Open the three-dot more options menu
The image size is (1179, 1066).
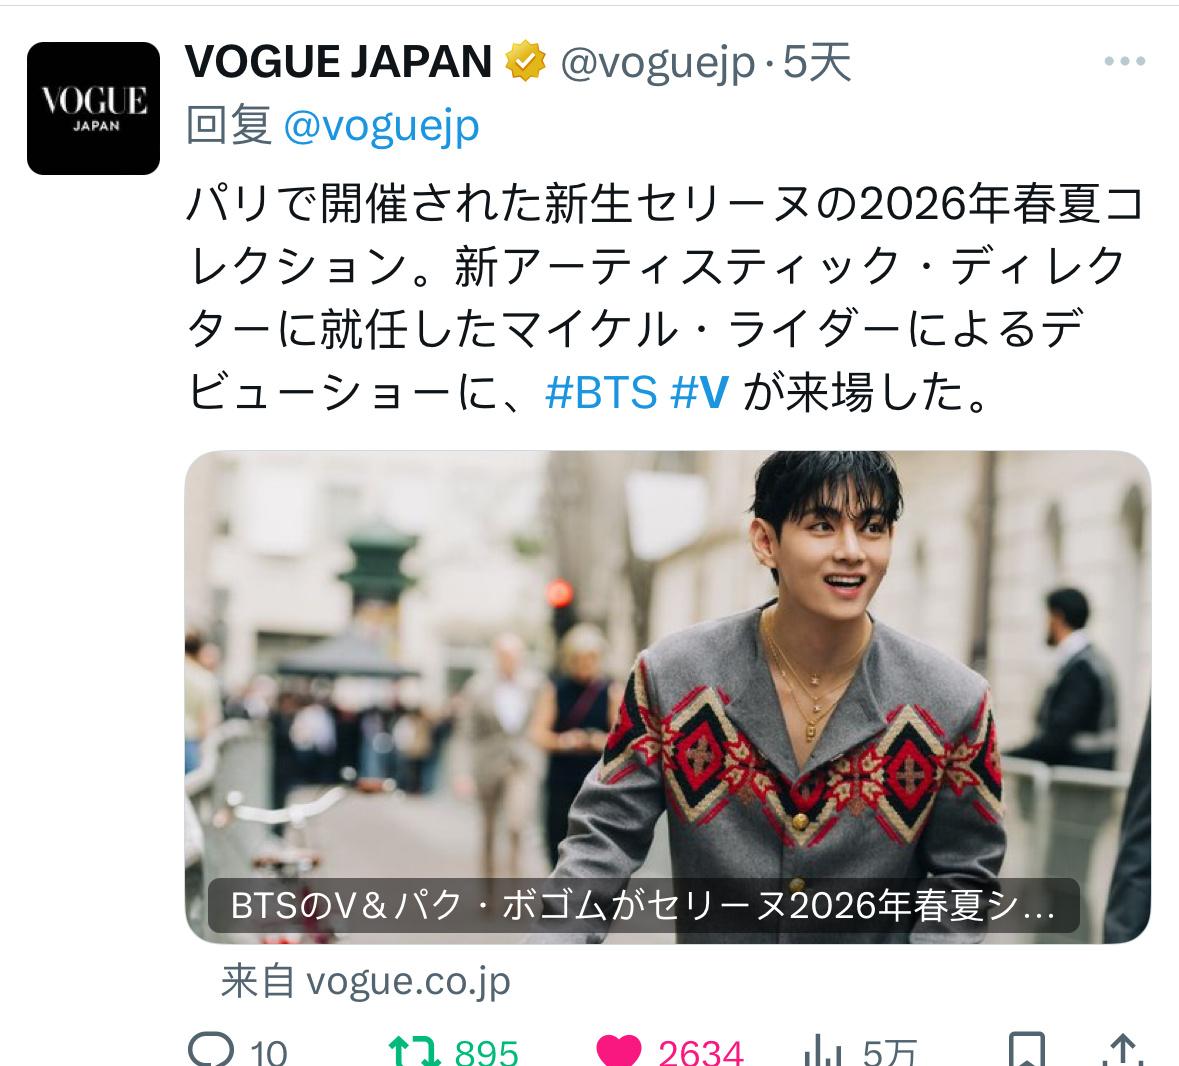pos(1124,61)
